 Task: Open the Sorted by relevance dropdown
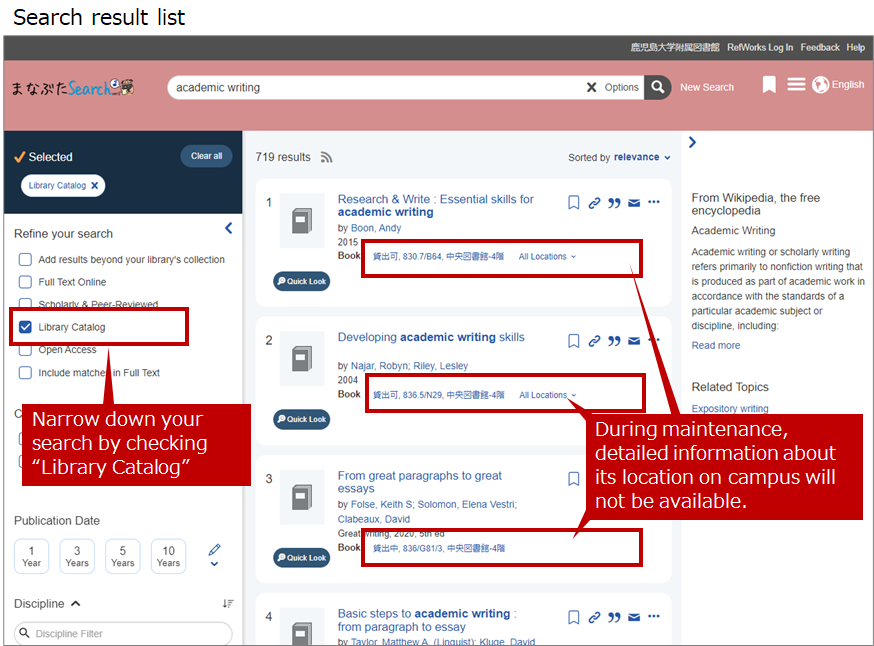[641, 157]
